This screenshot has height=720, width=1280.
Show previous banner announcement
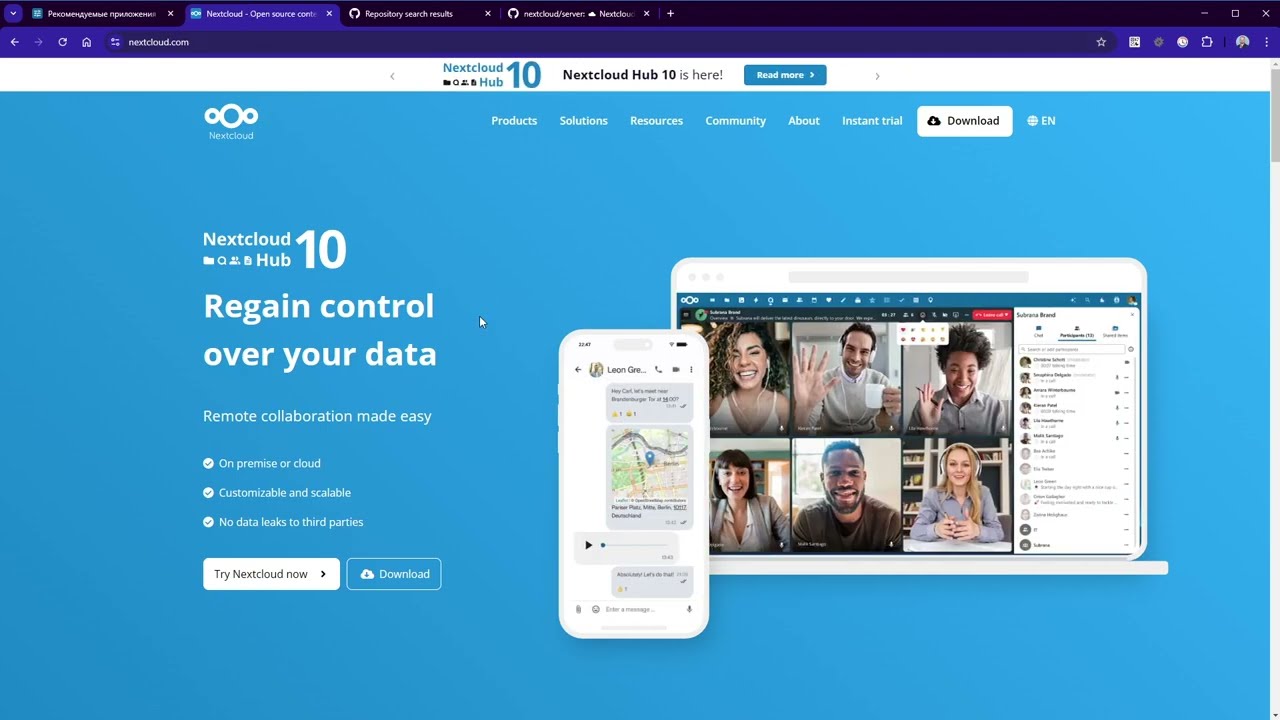tap(392, 76)
